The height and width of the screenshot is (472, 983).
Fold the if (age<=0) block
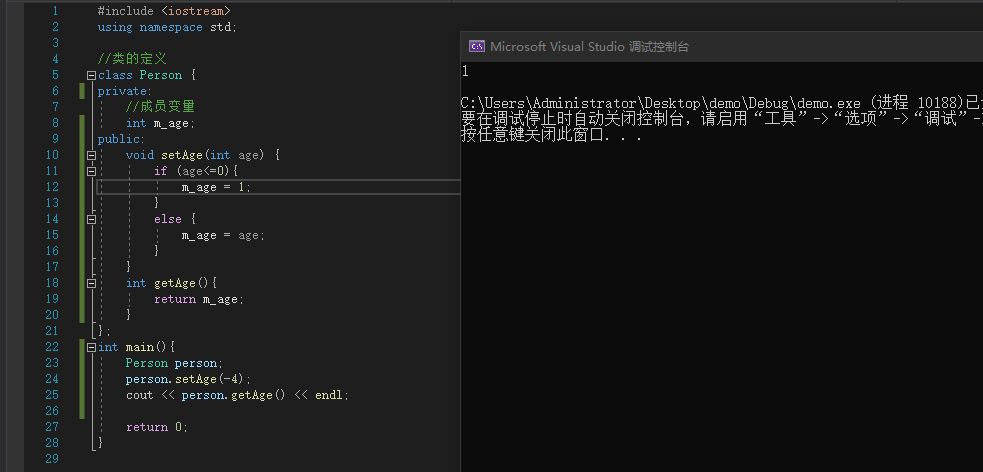pyautogui.click(x=91, y=171)
